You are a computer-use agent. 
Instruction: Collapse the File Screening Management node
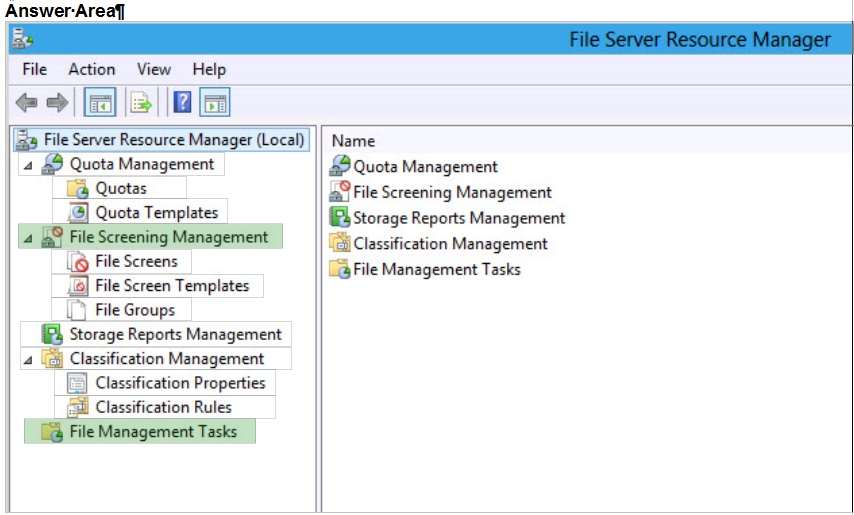28,238
